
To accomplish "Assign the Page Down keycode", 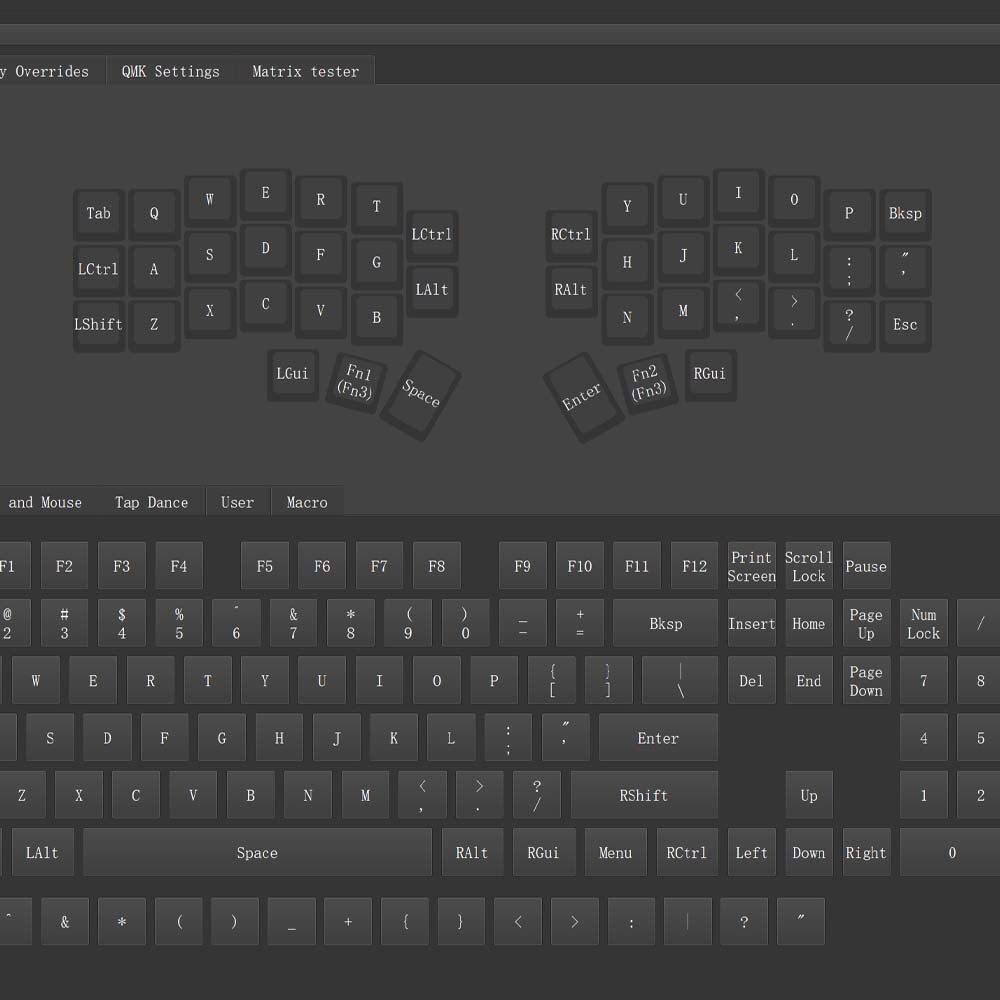I will pyautogui.click(x=866, y=681).
